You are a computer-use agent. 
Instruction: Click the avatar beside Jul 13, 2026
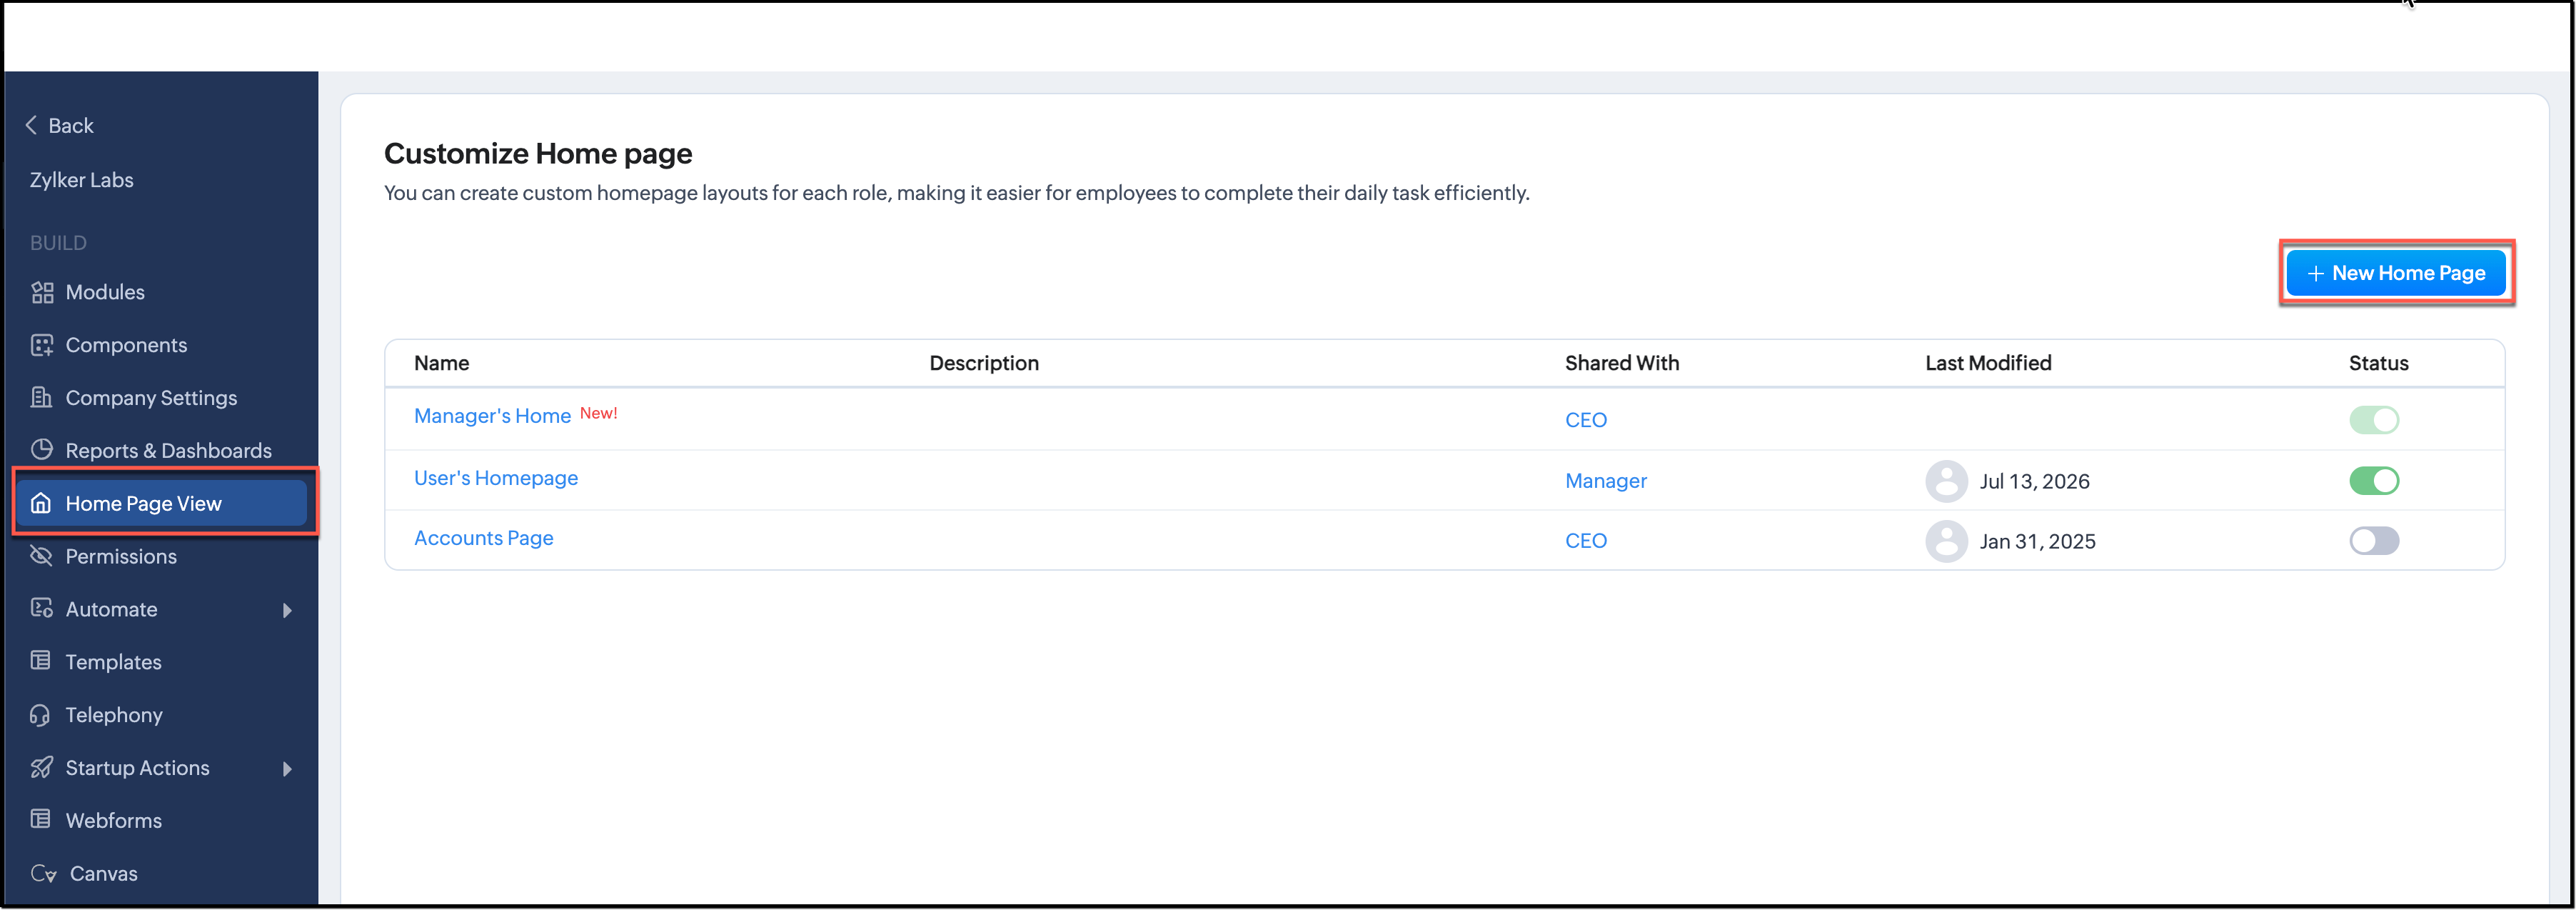[x=1945, y=481]
